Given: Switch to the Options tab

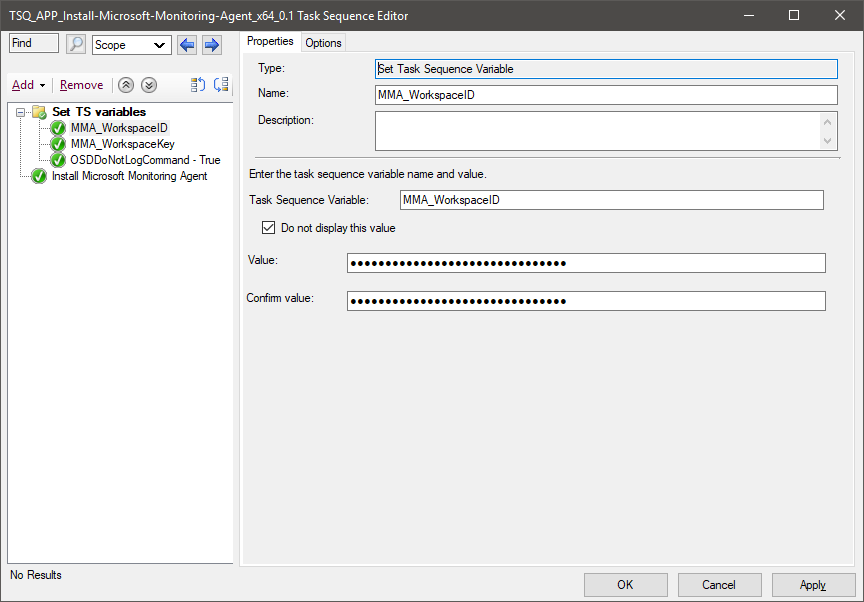Looking at the screenshot, I should (322, 42).
